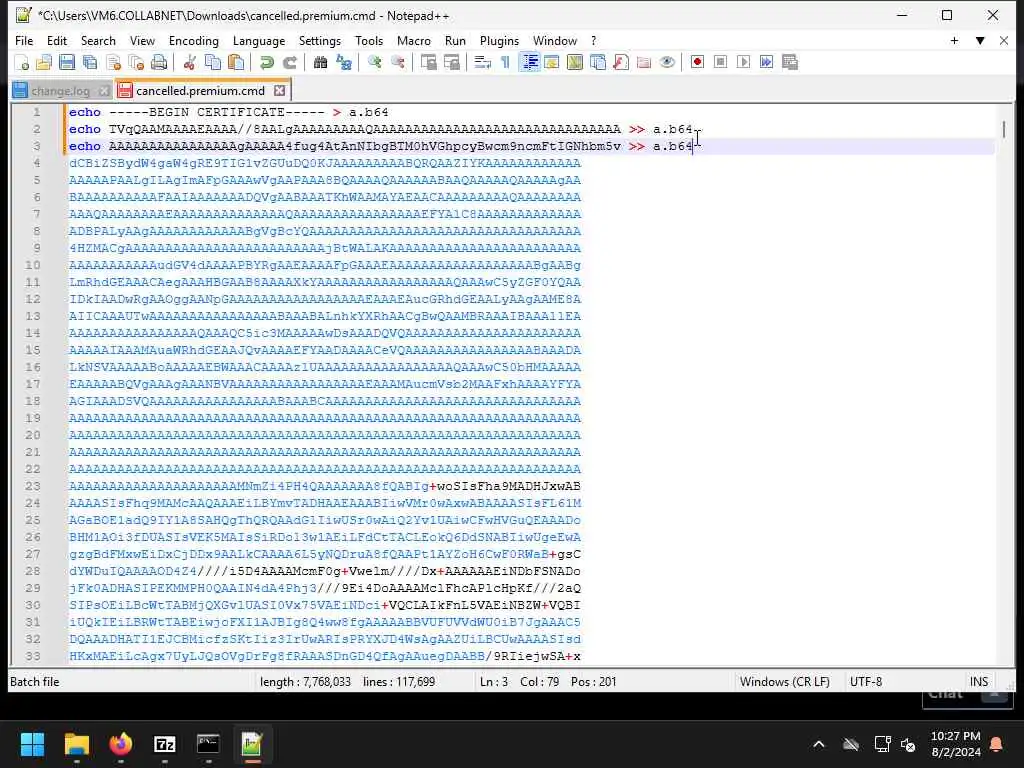
Task: Toggle monitoring with the eye icon
Action: coord(667,62)
